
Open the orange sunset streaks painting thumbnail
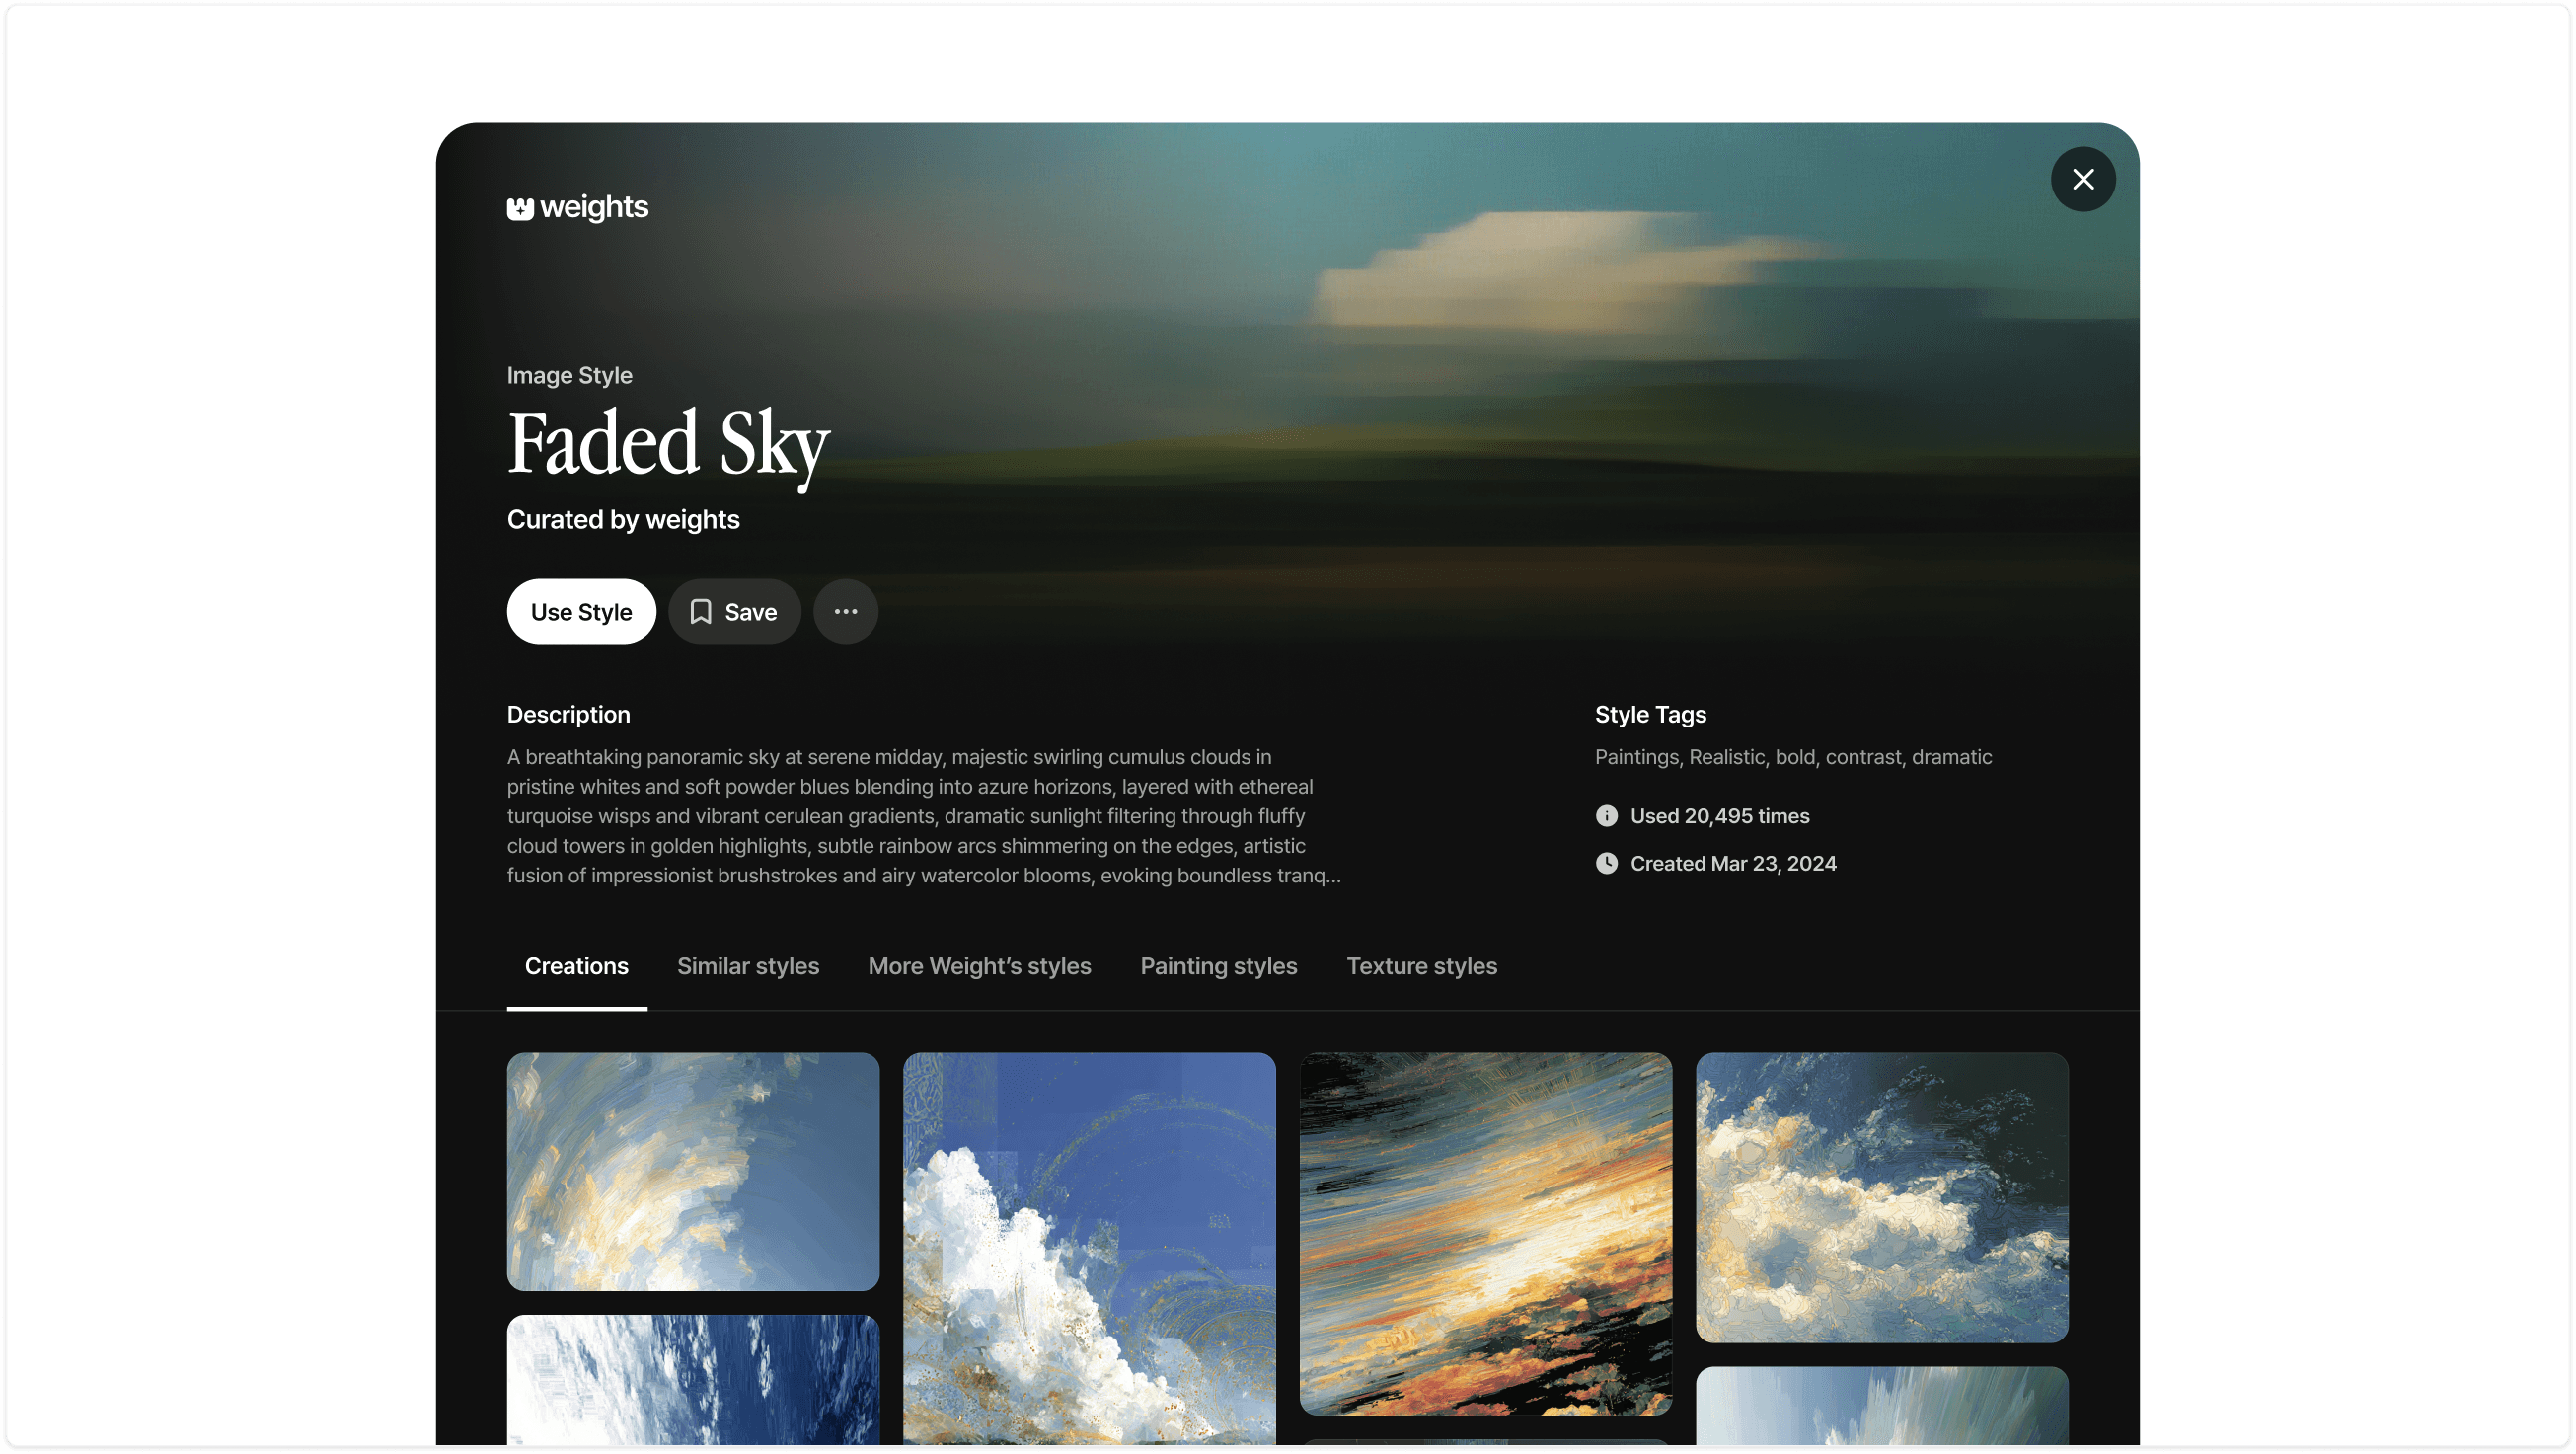[x=1485, y=1232]
